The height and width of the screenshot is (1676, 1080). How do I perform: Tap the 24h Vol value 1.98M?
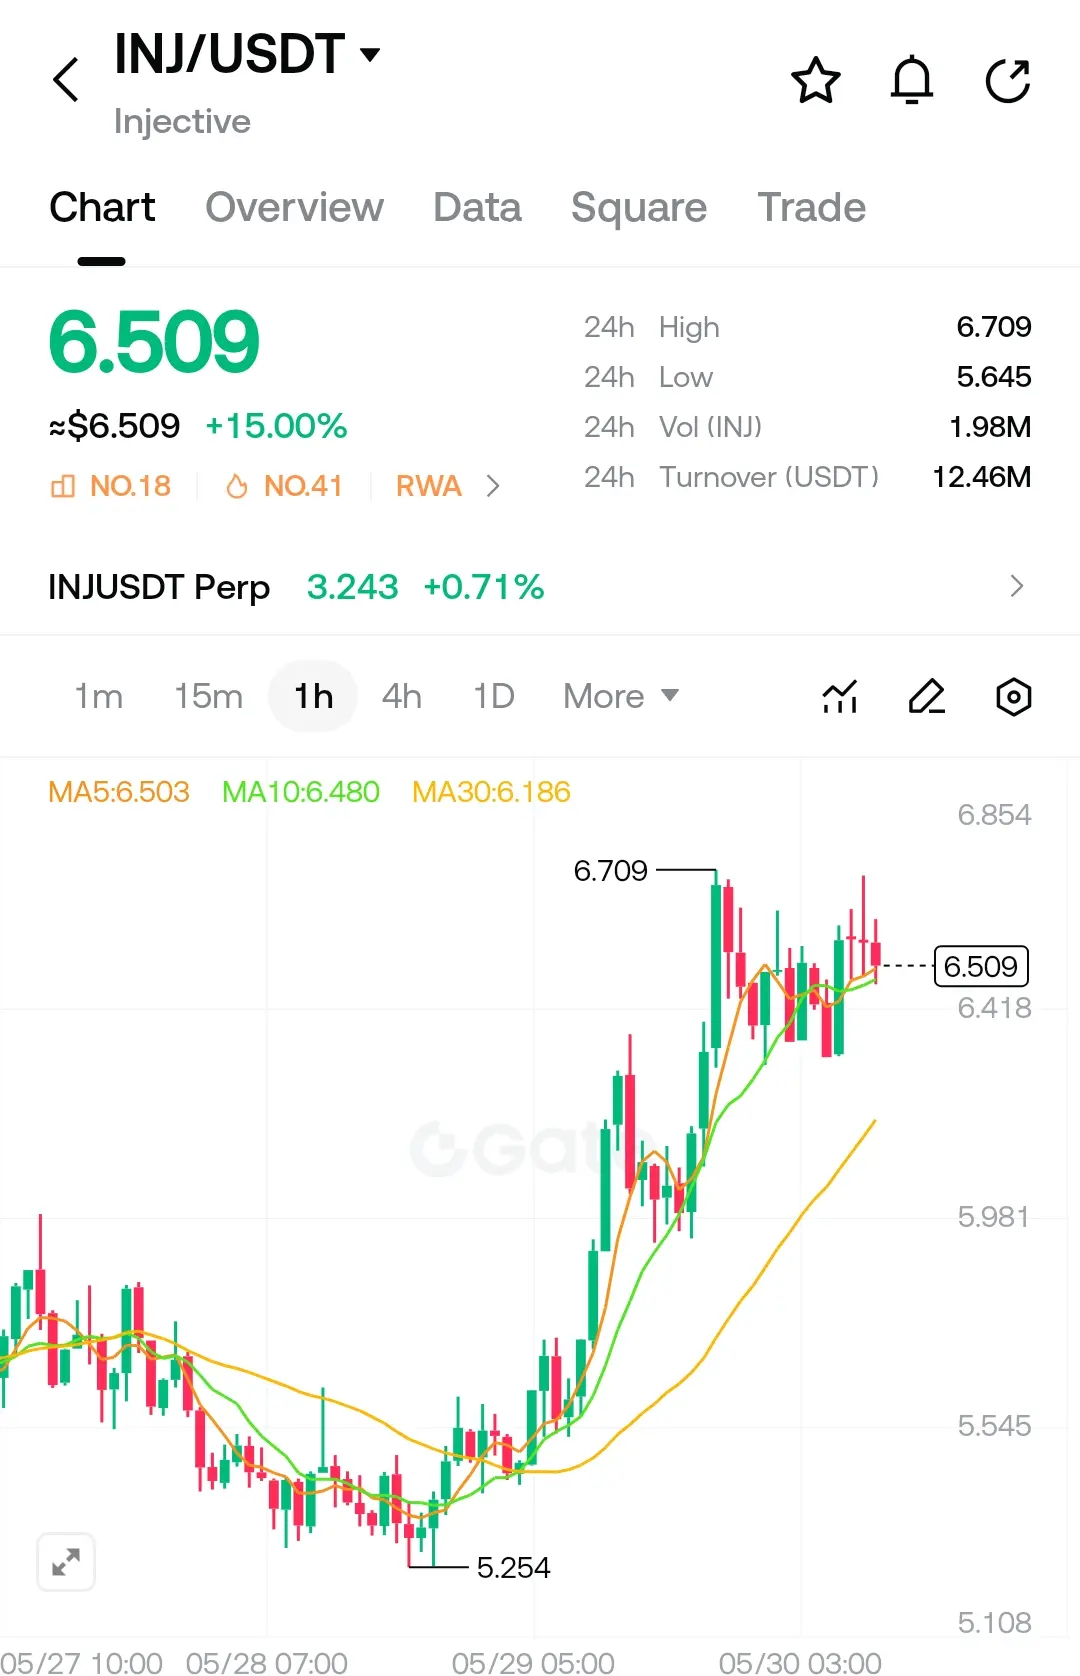coord(990,427)
